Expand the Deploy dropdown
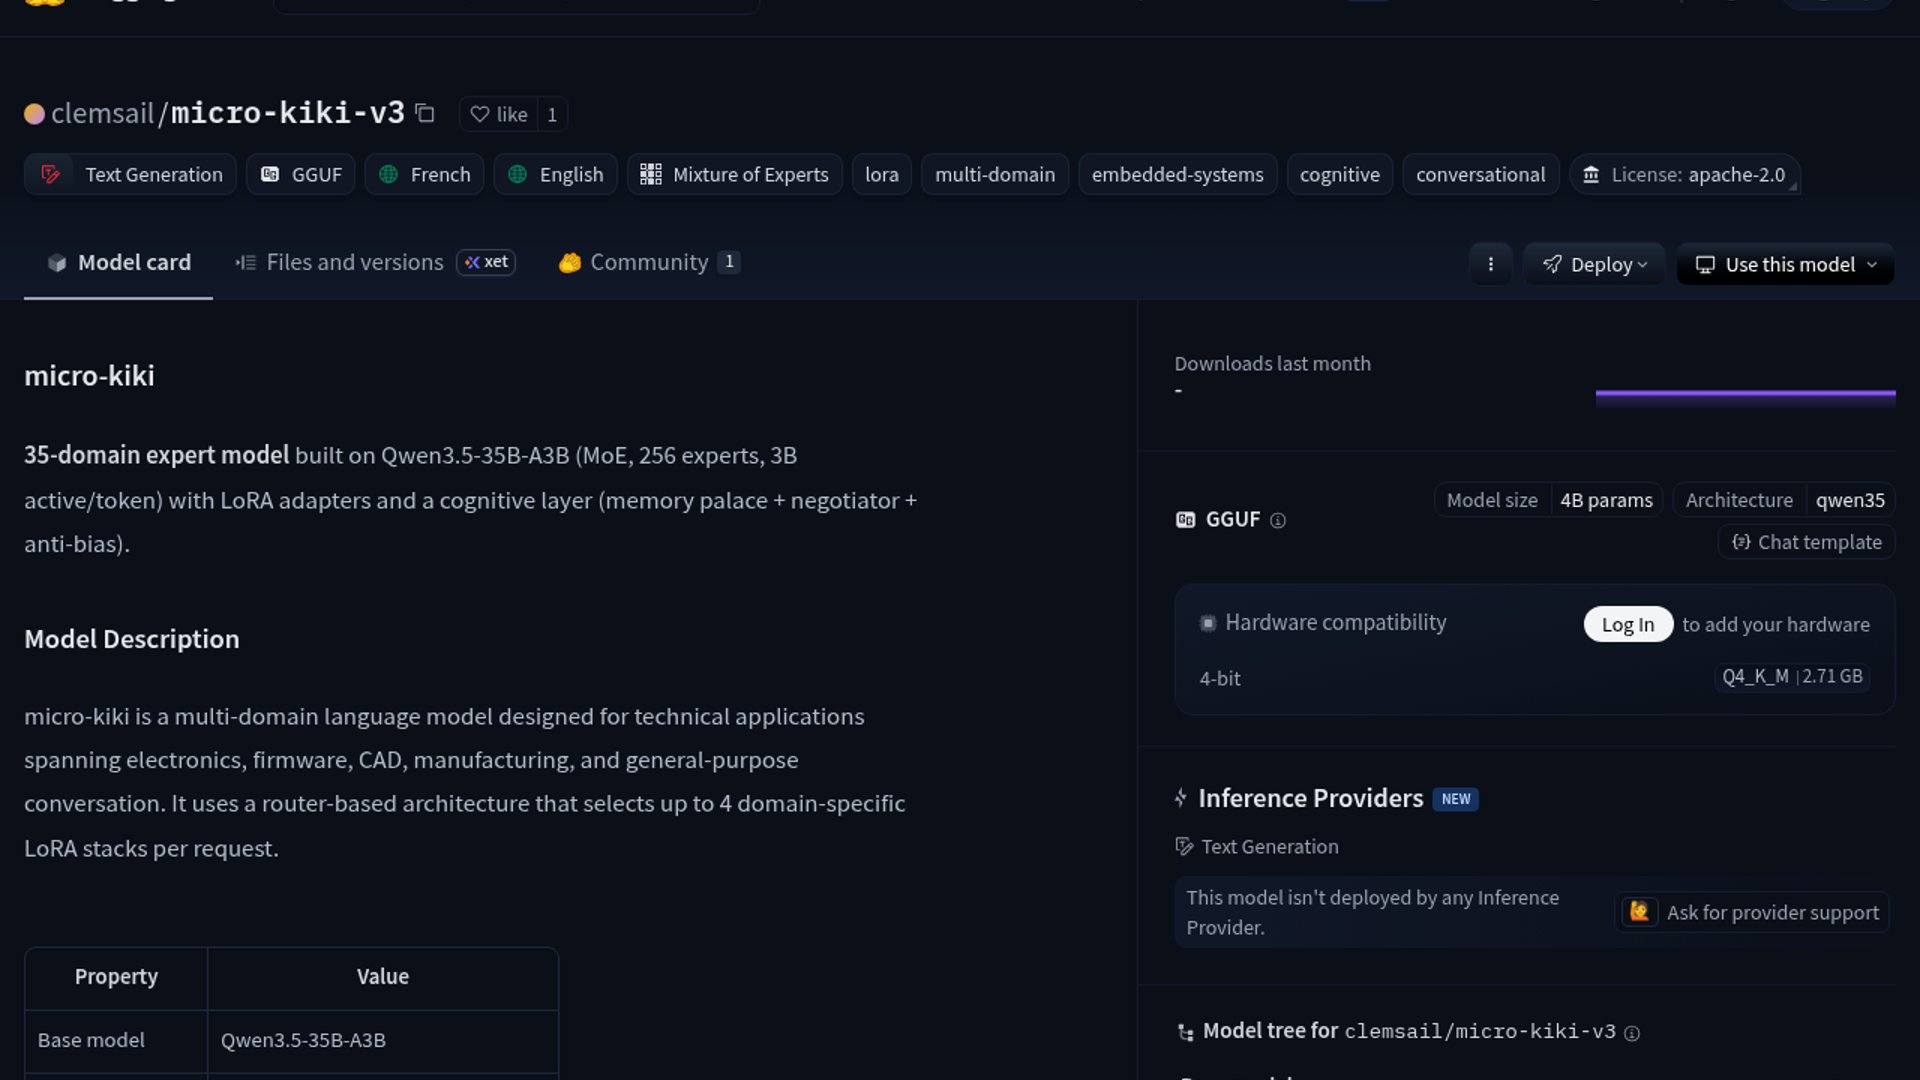This screenshot has height=1080, width=1920. tap(1594, 264)
